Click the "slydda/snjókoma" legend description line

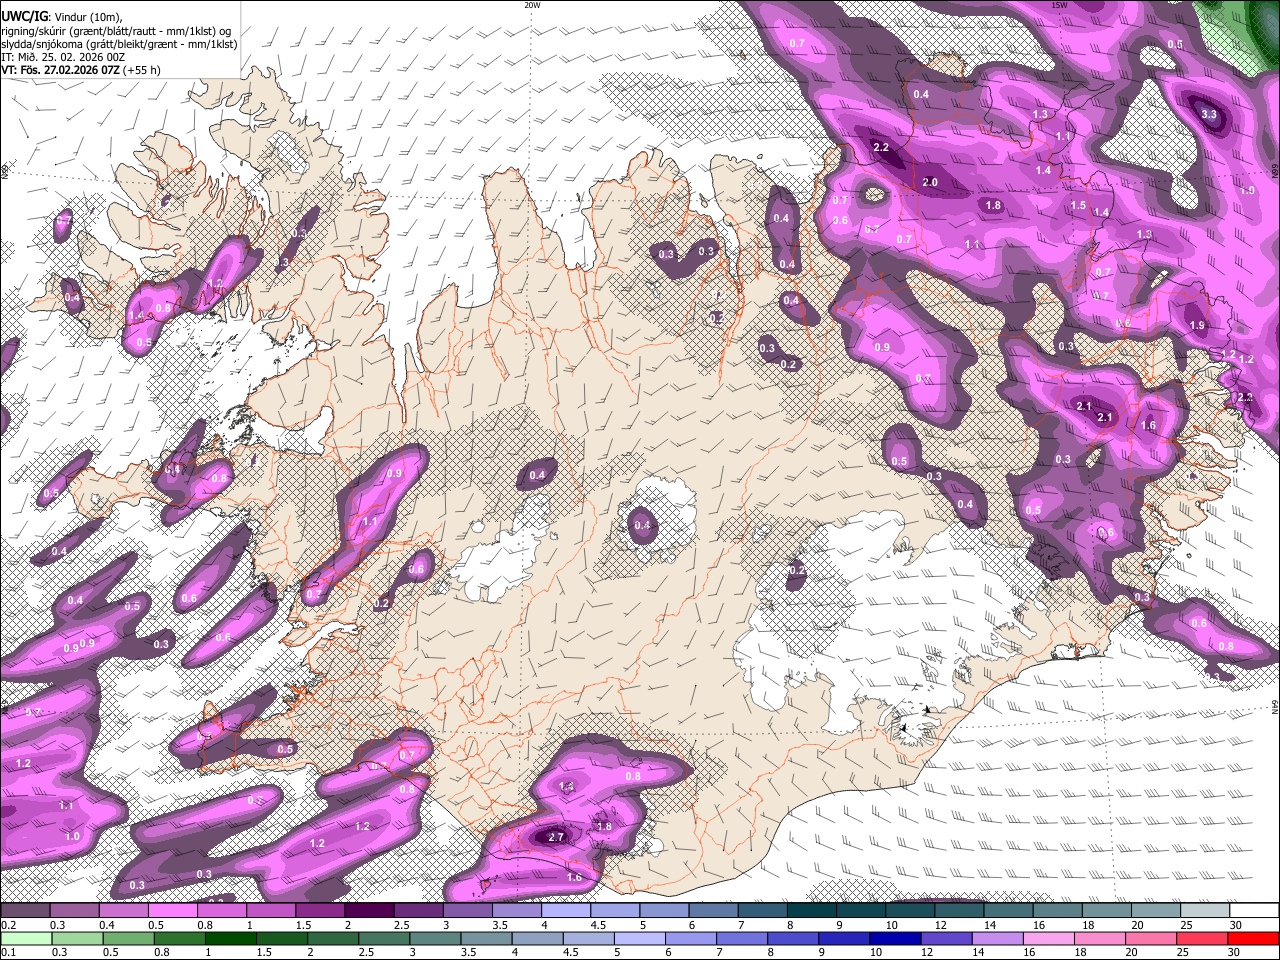pyautogui.click(x=119, y=44)
